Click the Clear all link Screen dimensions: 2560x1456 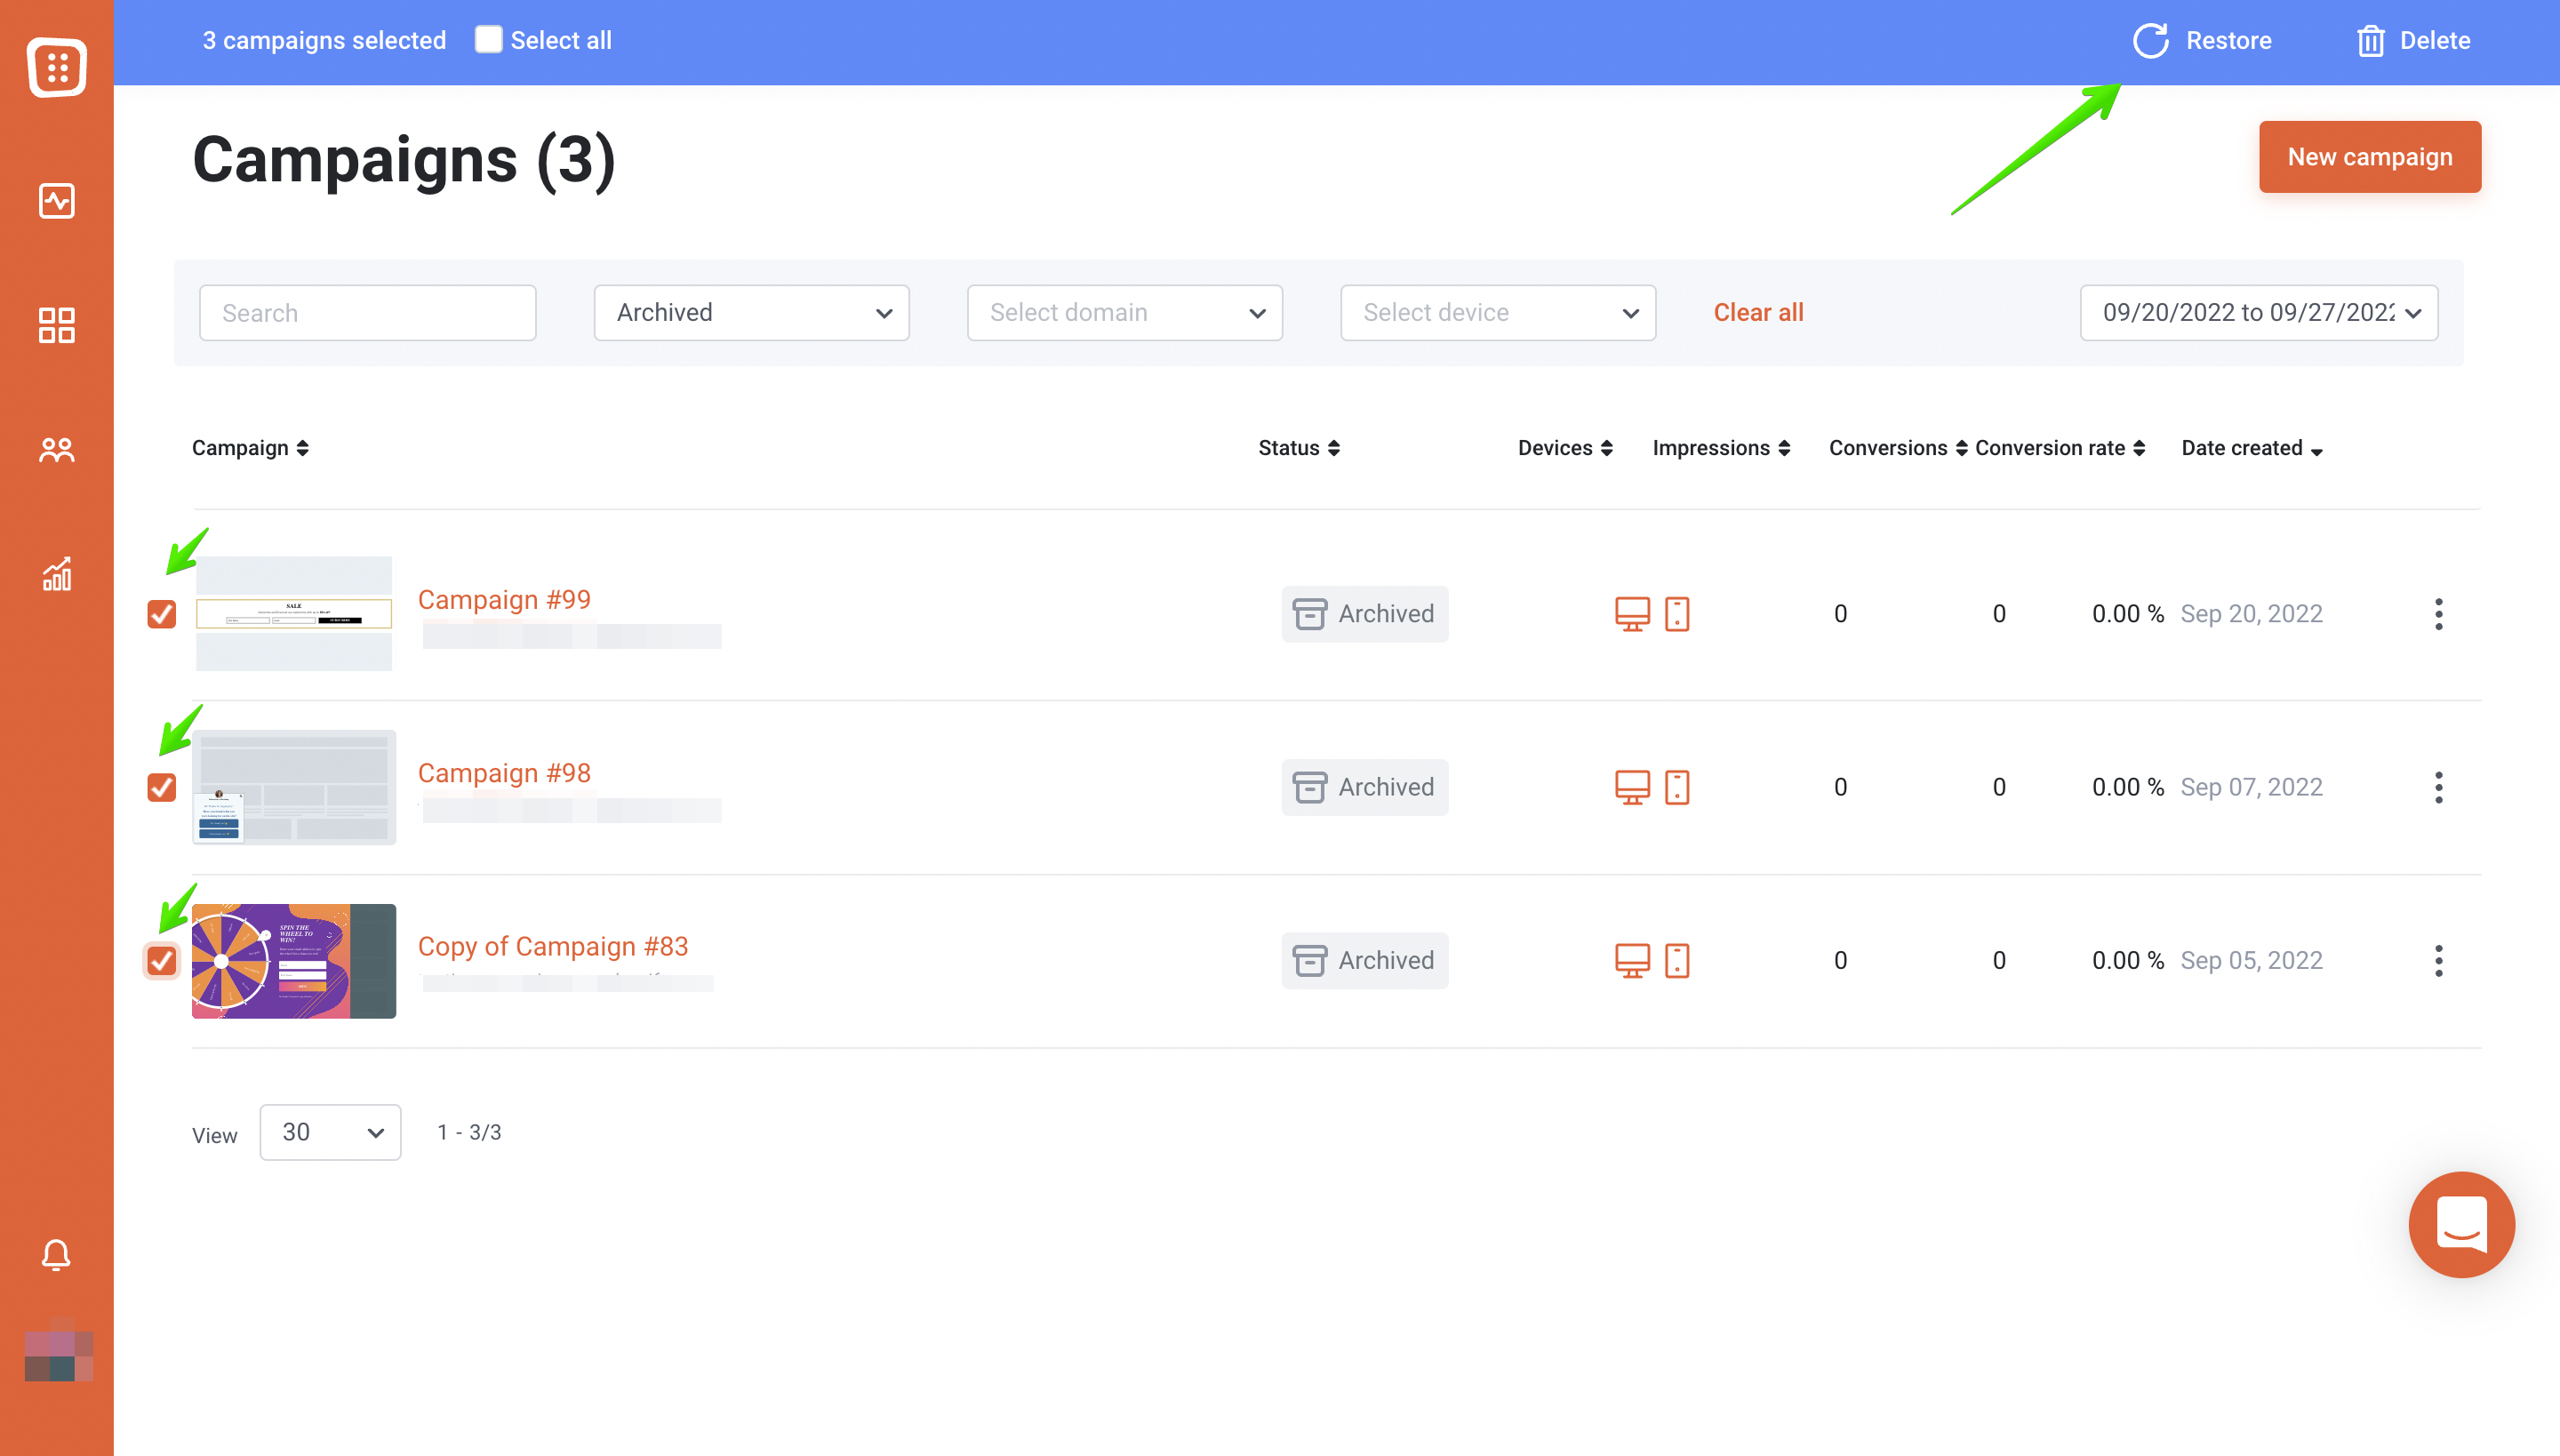pyautogui.click(x=1758, y=313)
